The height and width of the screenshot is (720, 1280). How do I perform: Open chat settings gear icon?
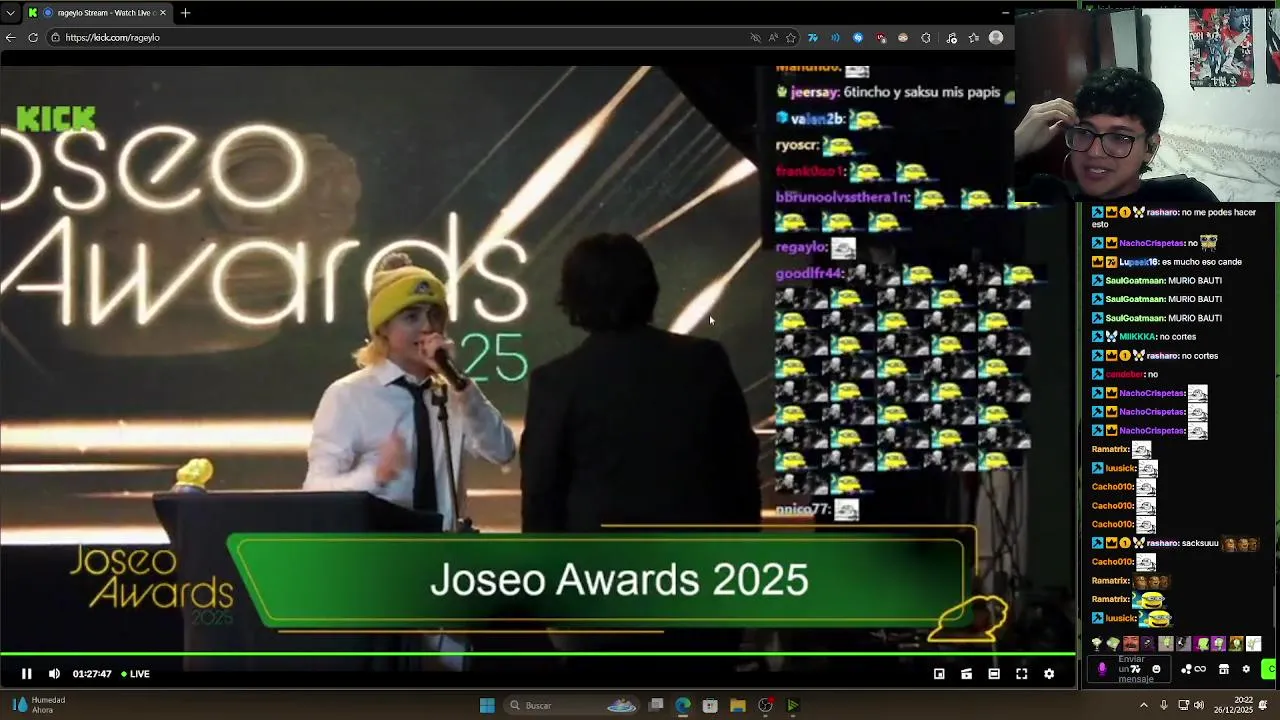click(x=1246, y=669)
